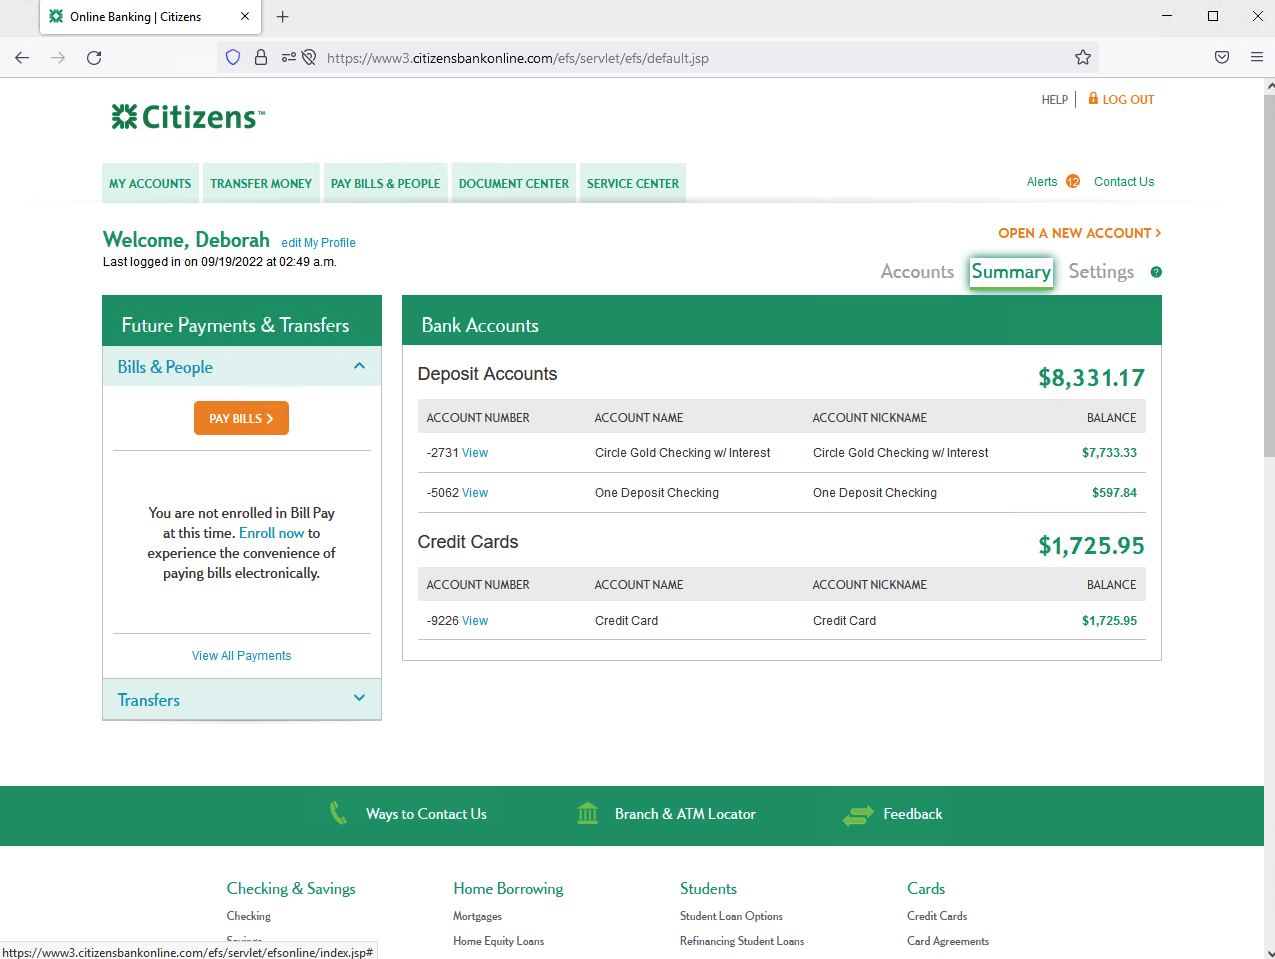This screenshot has height=959, width=1275.
Task: View account ending -2731
Action: pyautogui.click(x=475, y=453)
